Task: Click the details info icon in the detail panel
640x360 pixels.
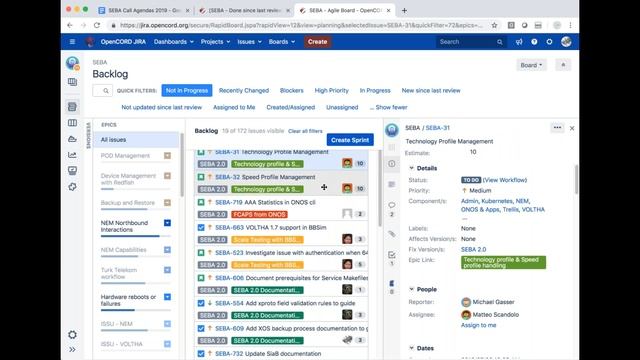Action: [x=392, y=164]
